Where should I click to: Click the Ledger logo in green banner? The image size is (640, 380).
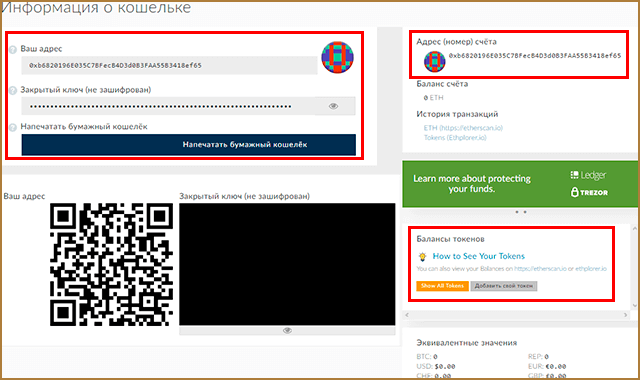point(588,175)
